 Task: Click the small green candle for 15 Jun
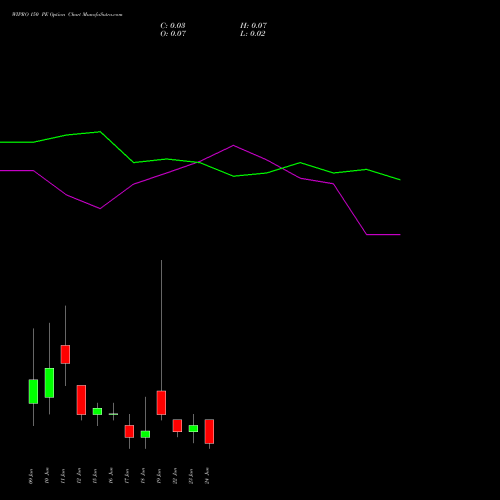97,411
